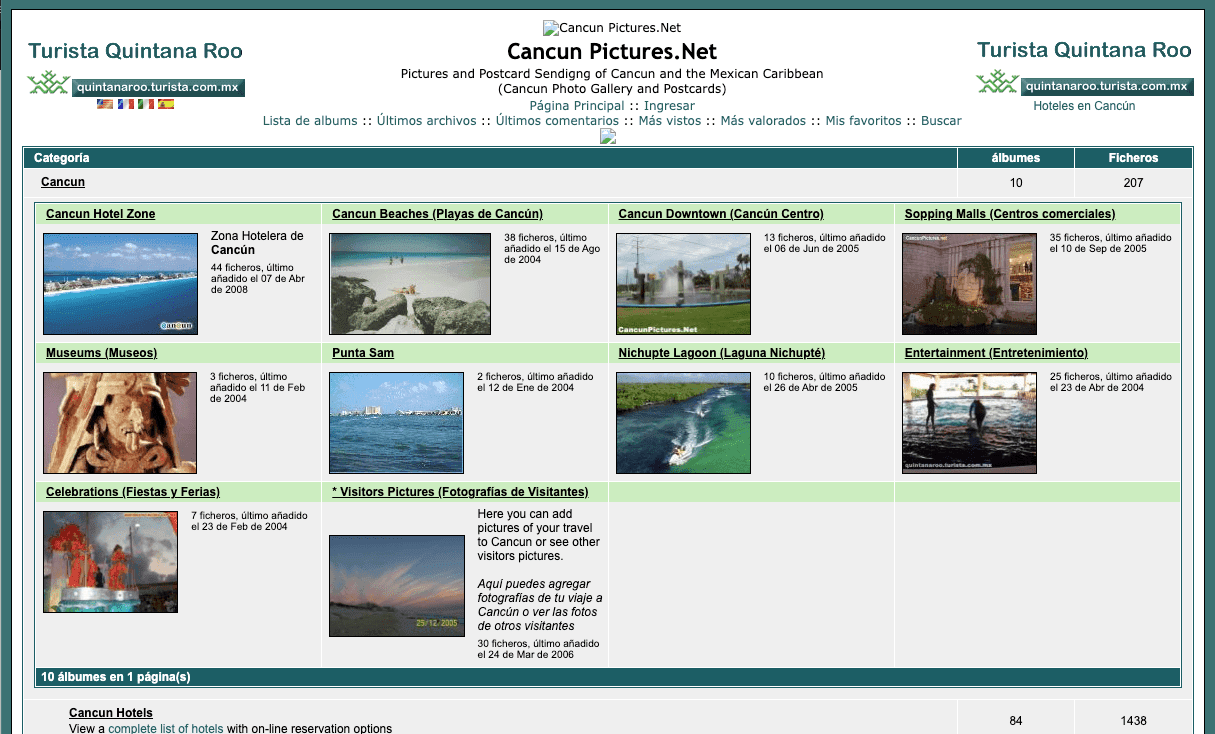Click the right Turista Quintana Roo logo

click(1084, 67)
